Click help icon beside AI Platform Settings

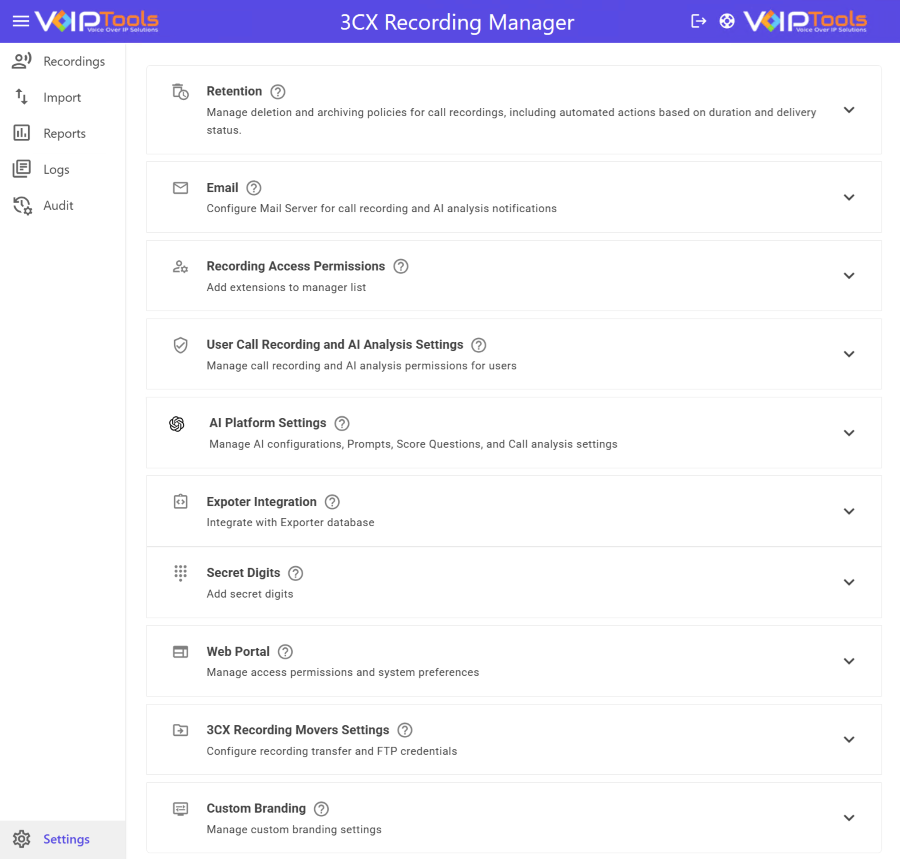(x=342, y=424)
